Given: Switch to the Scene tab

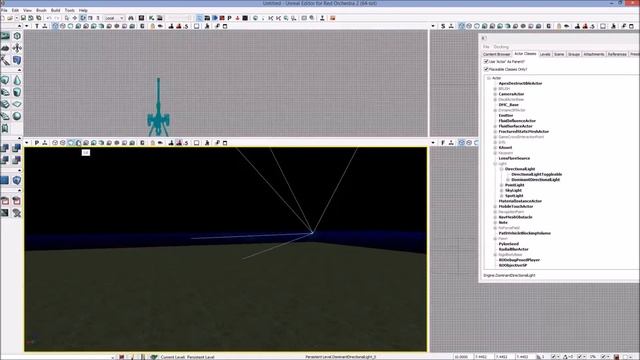Looking at the screenshot, I should click(559, 54).
